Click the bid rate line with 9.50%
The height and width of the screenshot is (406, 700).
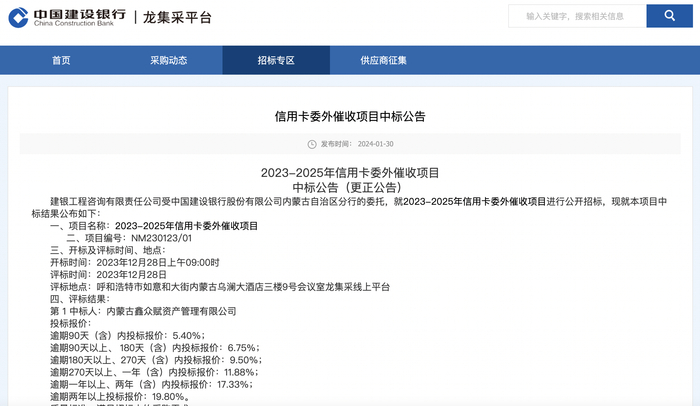156,360
